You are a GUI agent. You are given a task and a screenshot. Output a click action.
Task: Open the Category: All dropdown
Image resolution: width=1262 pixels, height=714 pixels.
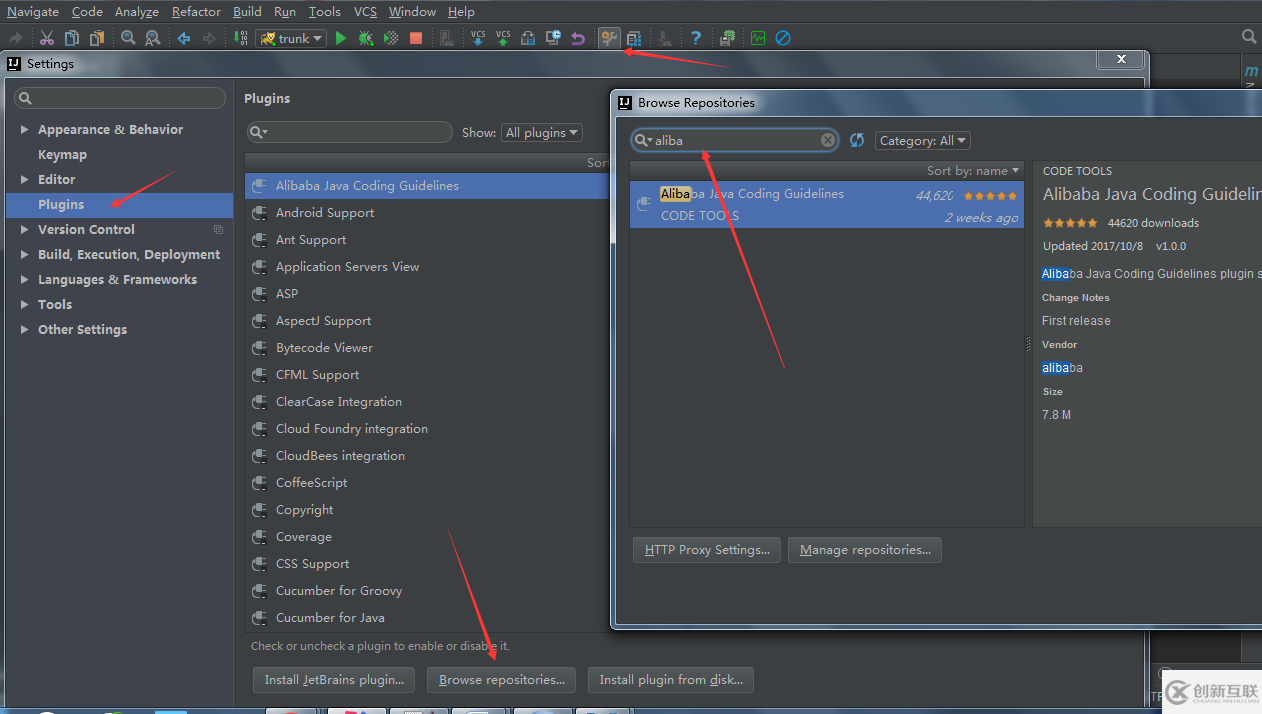(923, 141)
